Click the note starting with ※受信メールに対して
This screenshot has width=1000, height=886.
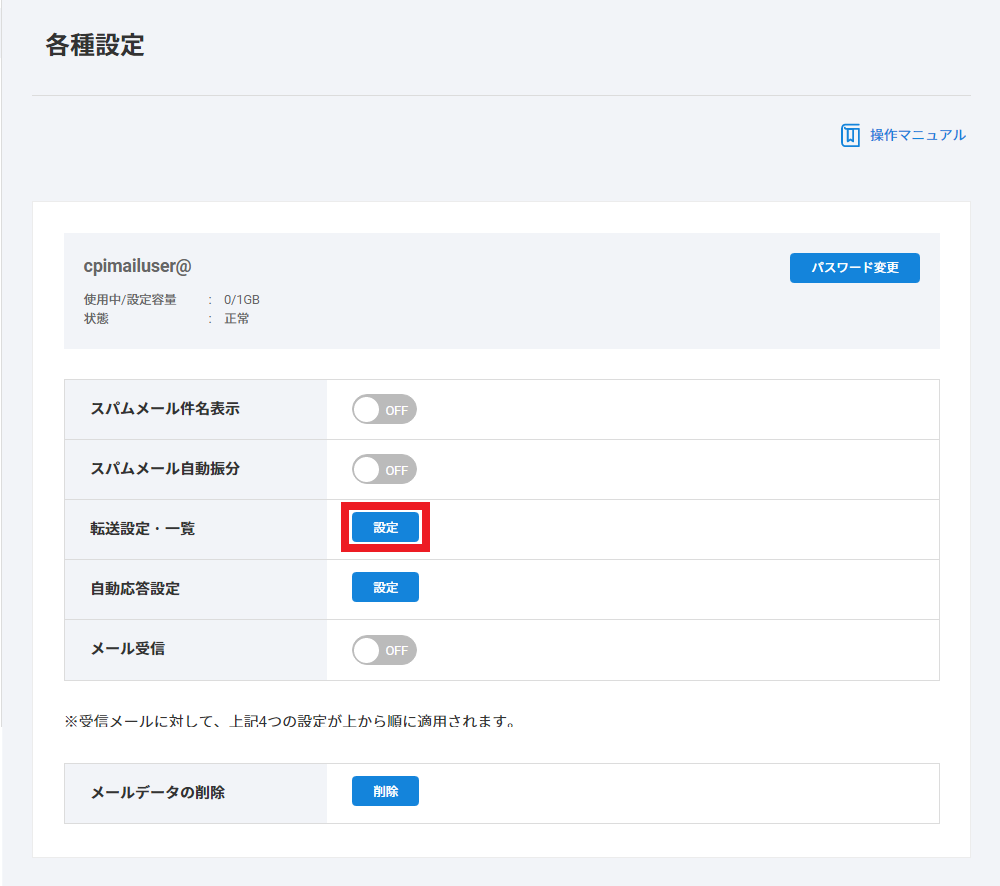[292, 721]
